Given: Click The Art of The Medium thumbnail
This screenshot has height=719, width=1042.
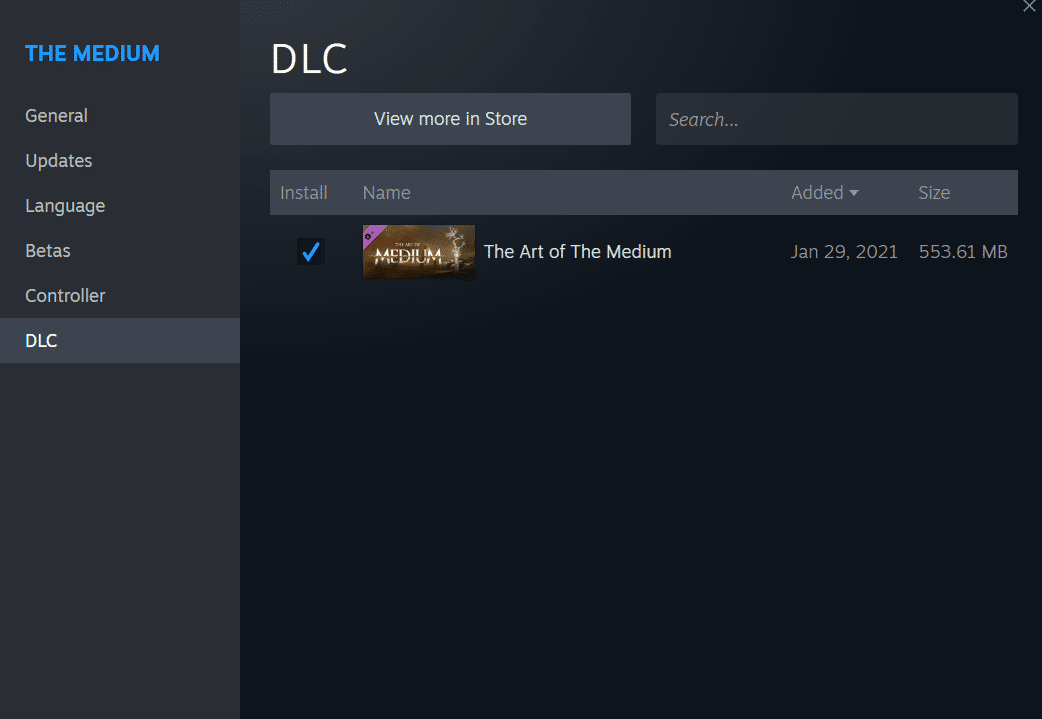Looking at the screenshot, I should (x=419, y=252).
